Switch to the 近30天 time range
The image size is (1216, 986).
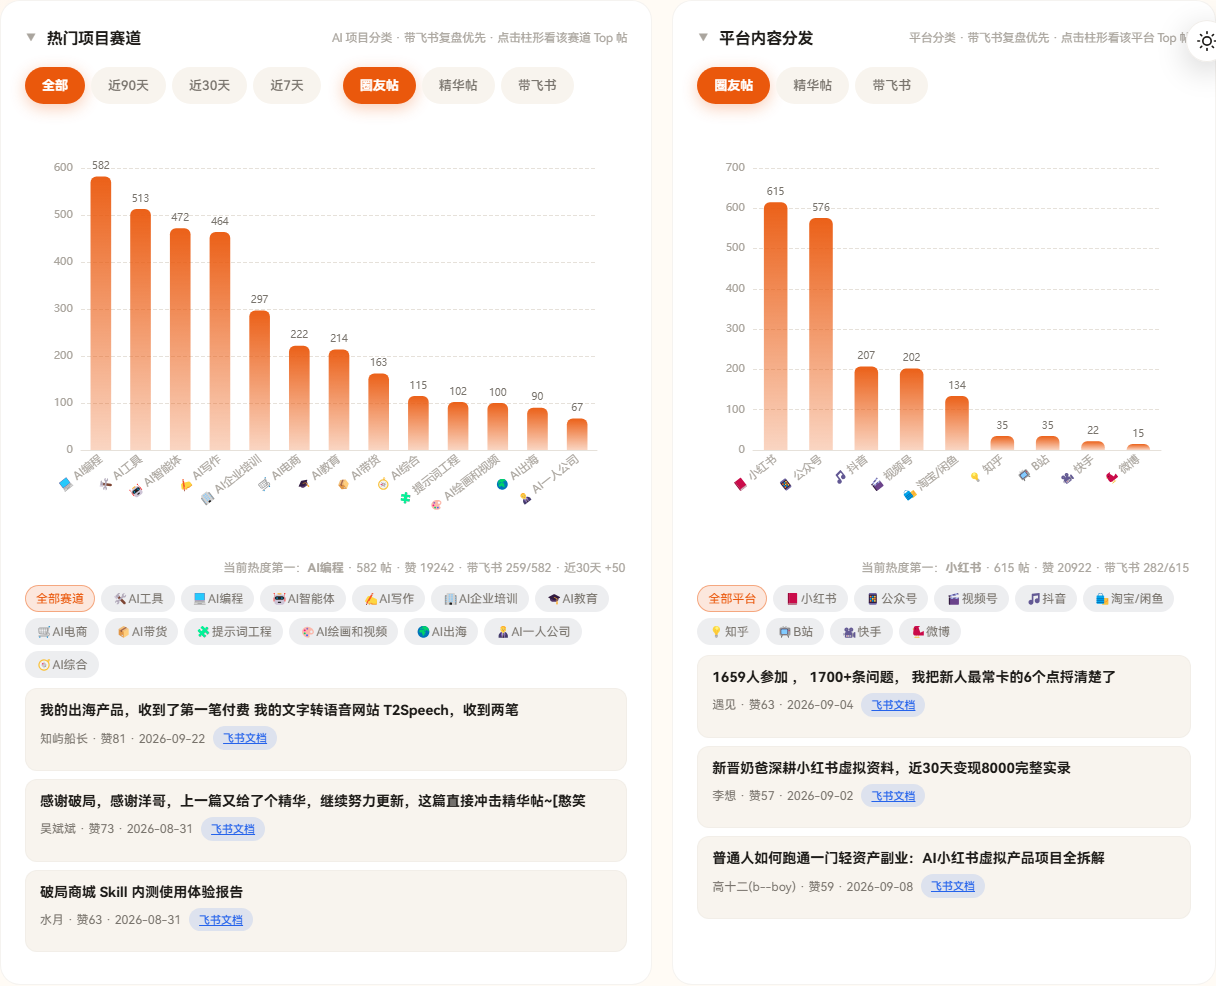(209, 85)
